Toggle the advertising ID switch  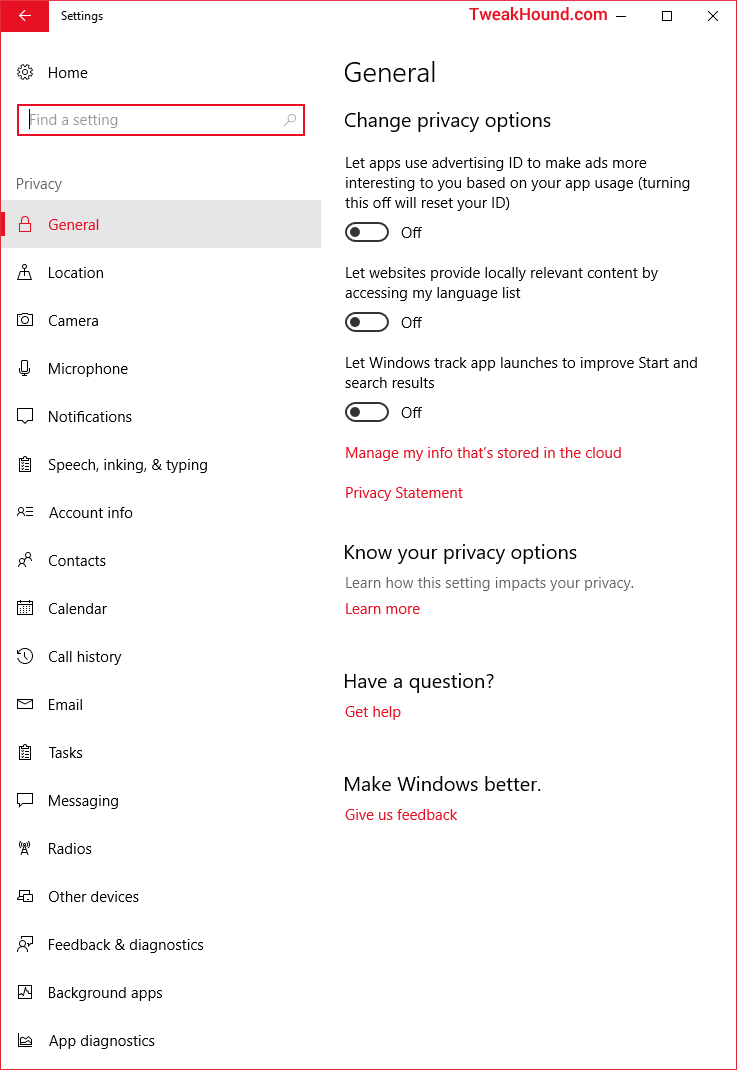(x=366, y=233)
